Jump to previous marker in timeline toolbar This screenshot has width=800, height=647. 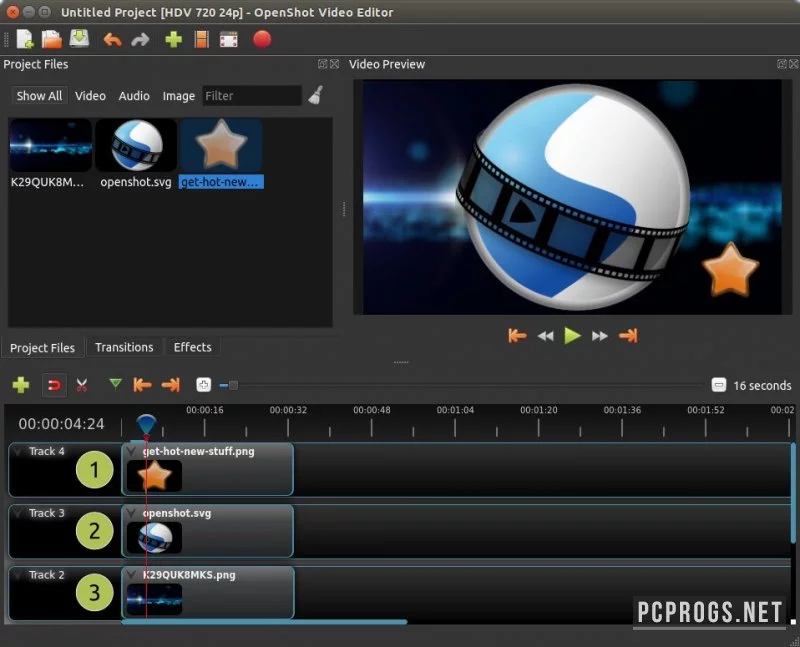coord(142,385)
